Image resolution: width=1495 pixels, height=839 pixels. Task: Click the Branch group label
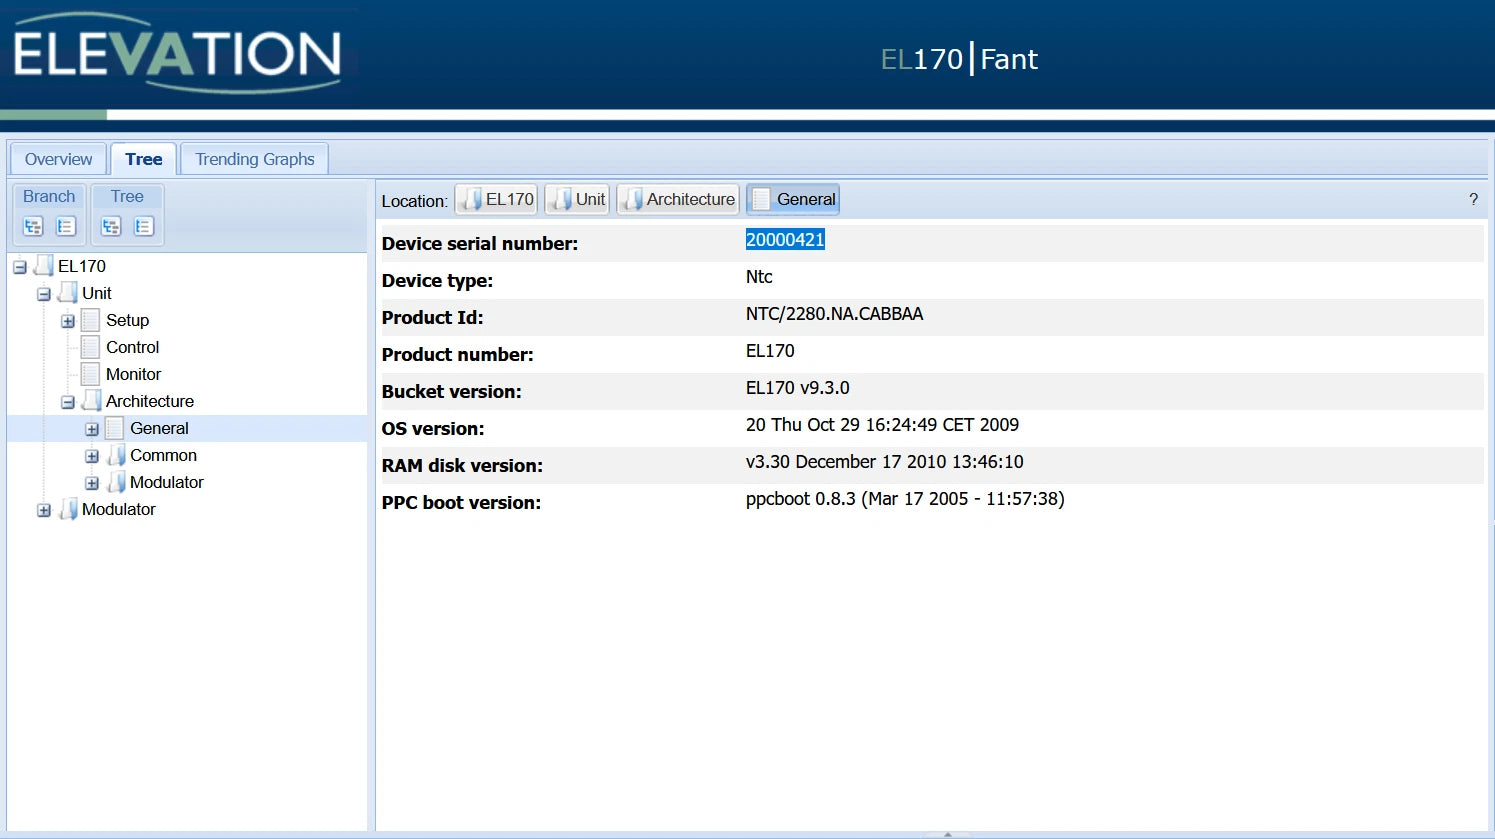click(49, 197)
